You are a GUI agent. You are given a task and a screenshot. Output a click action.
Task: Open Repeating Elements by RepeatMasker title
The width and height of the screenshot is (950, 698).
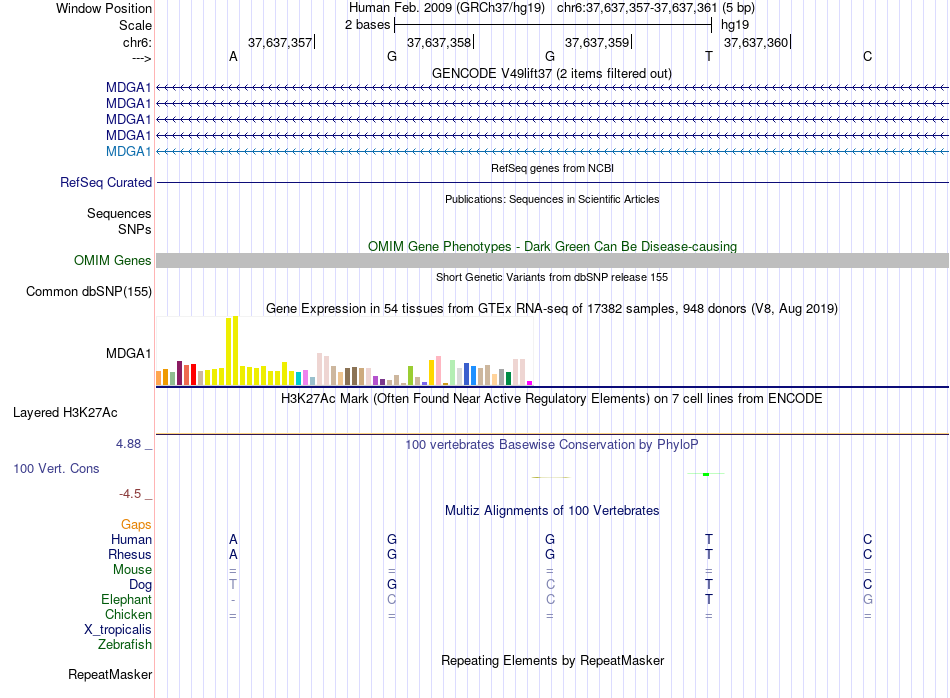pos(553,660)
